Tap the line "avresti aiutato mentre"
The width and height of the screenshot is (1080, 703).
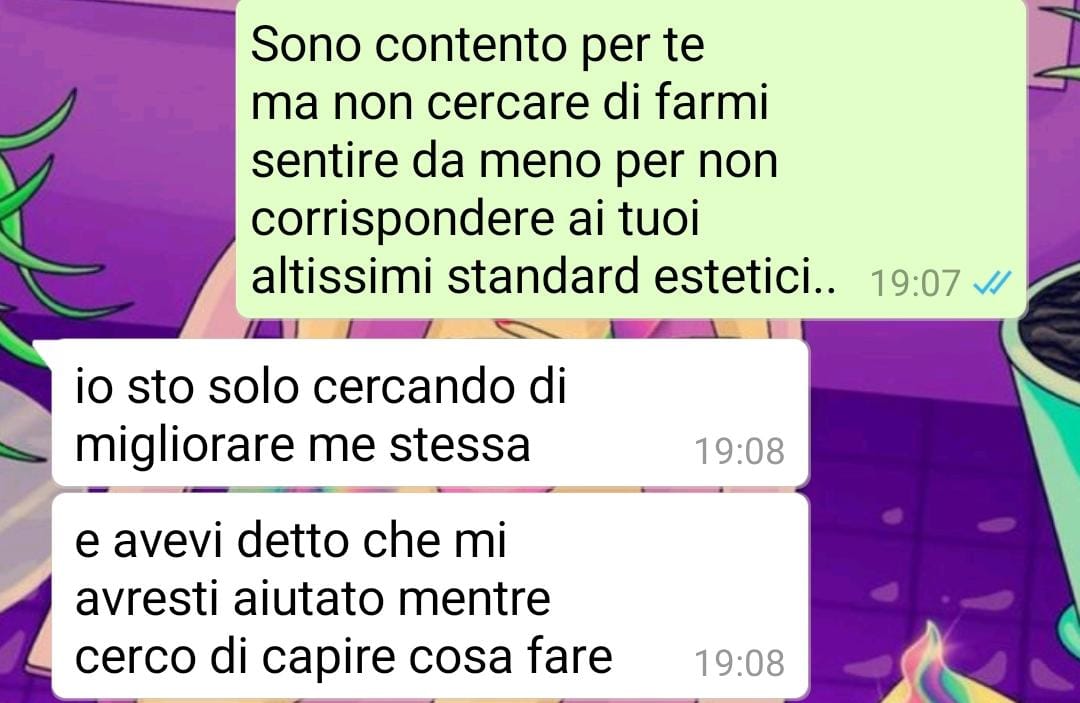pos(313,599)
